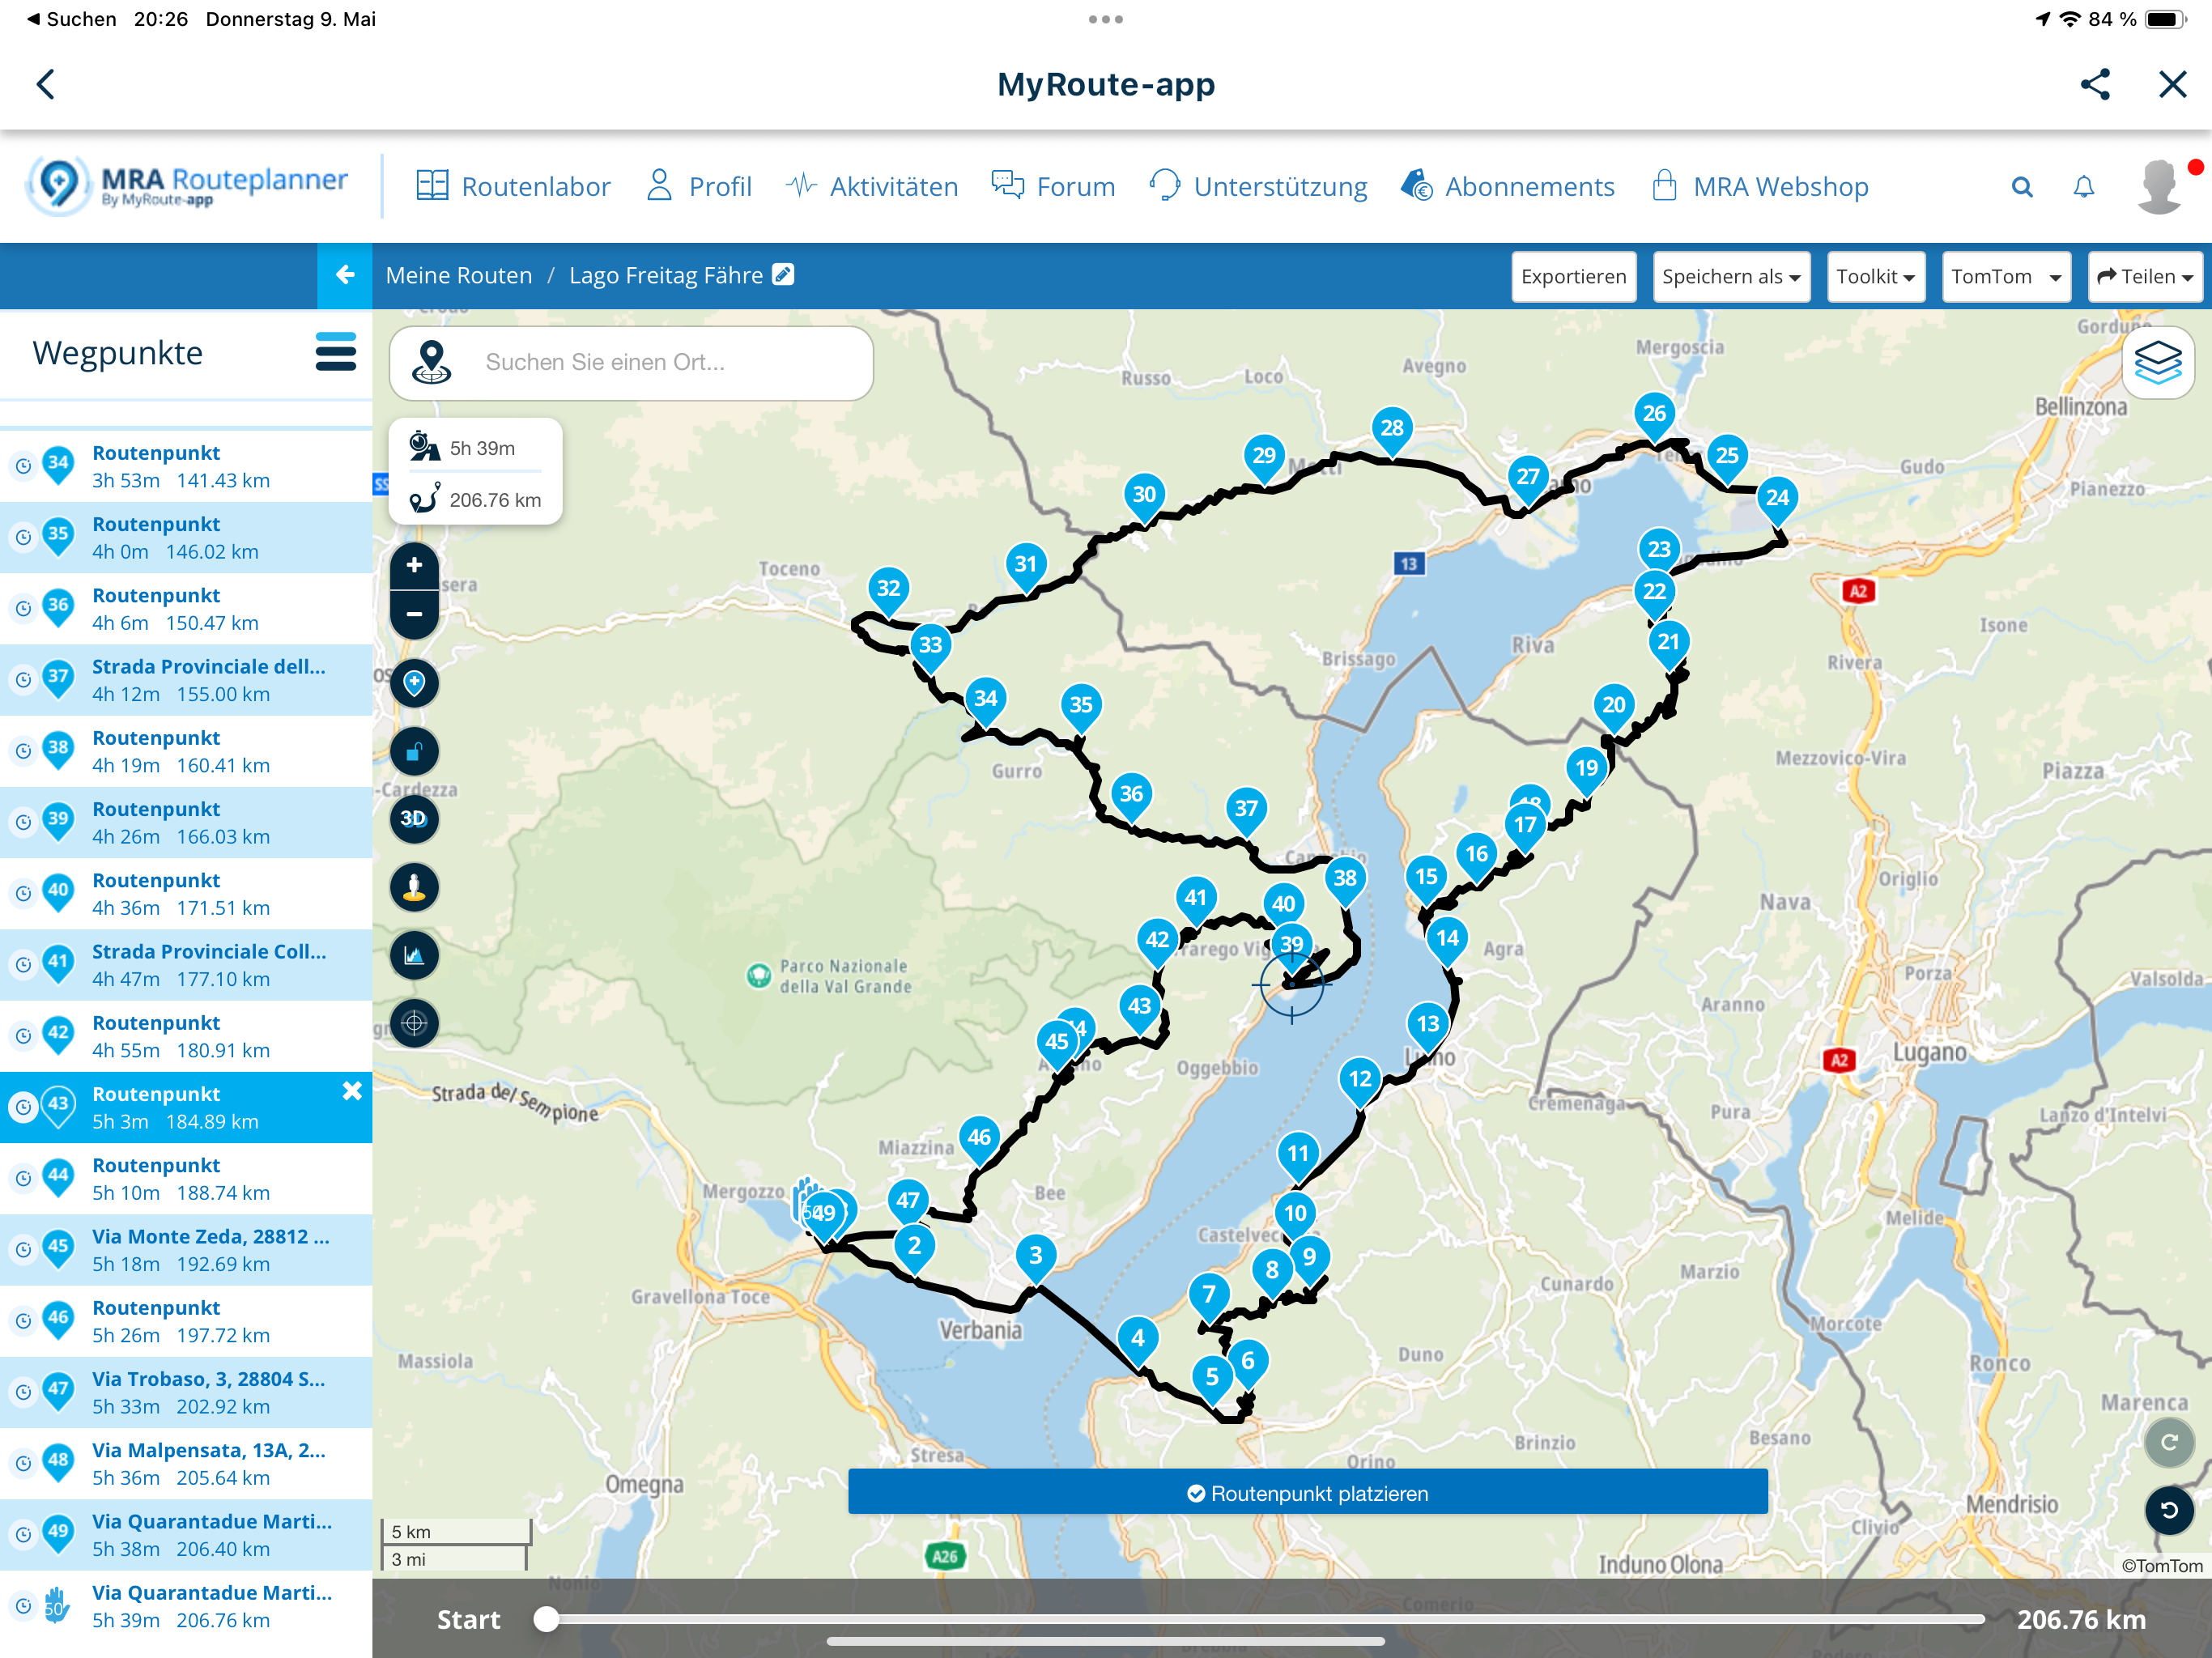Toggle clock icon for waypoint 42
The width and height of the screenshot is (2212, 1658).
[x=23, y=1036]
